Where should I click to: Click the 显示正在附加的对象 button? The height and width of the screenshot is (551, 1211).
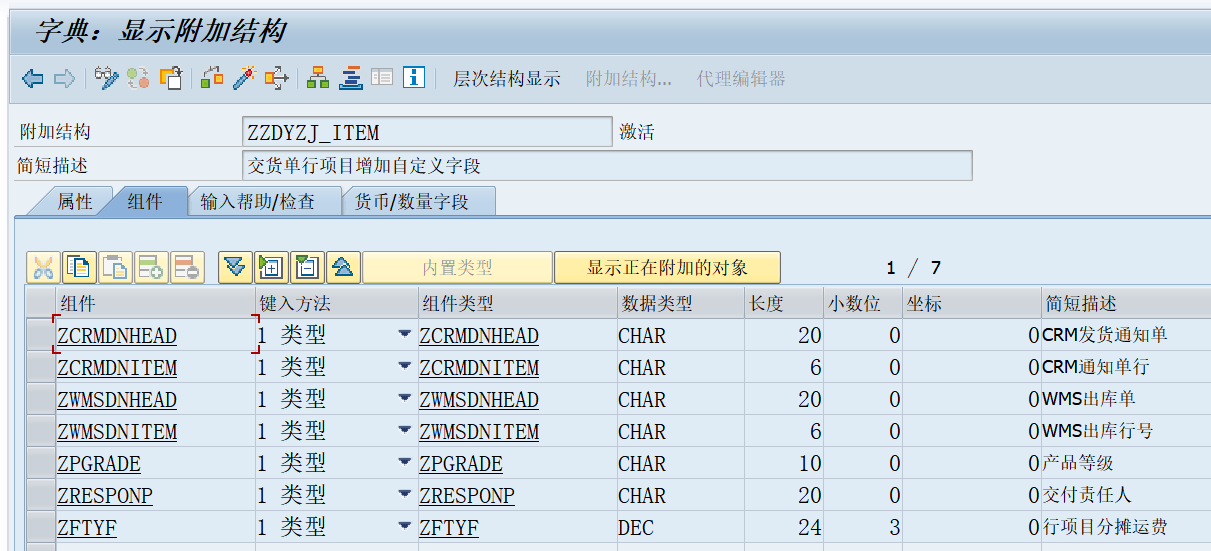tap(667, 268)
